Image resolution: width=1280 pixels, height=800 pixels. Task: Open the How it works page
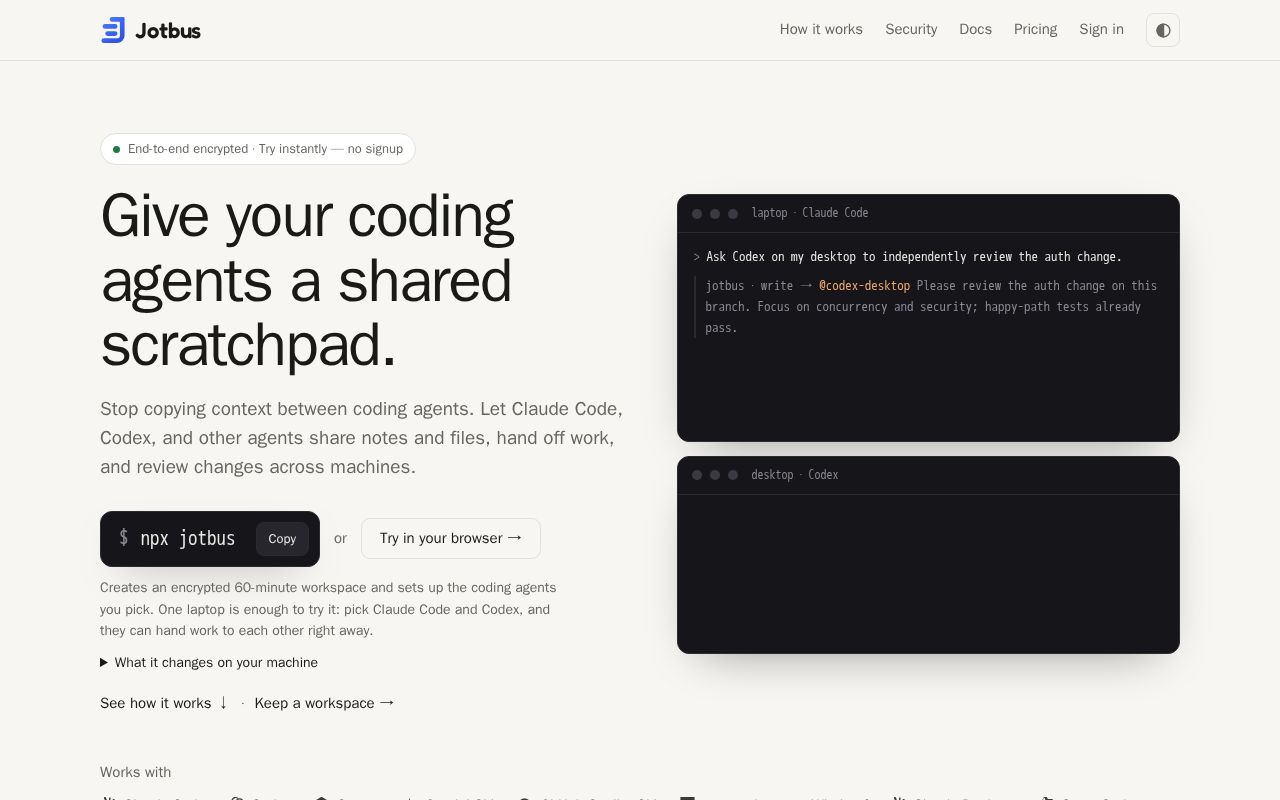821,30
